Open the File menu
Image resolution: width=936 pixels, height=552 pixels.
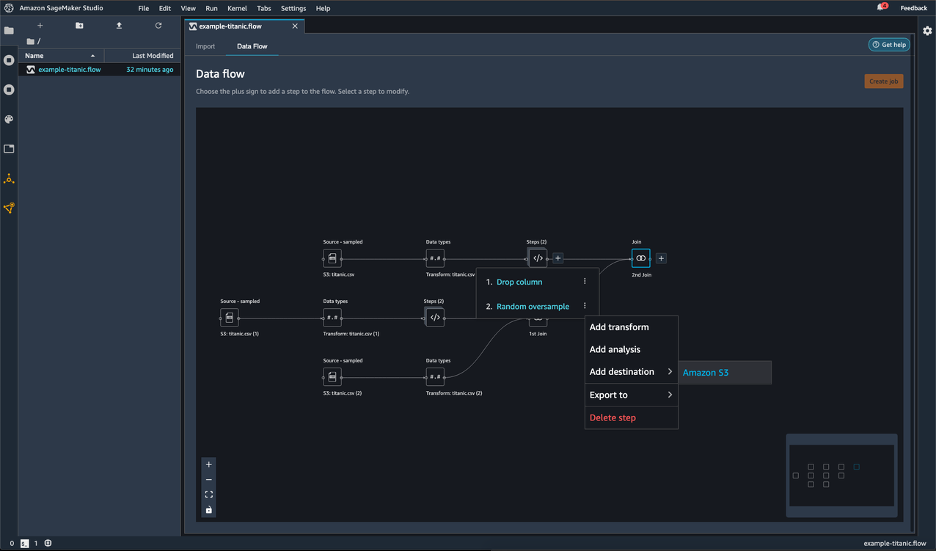(x=144, y=8)
